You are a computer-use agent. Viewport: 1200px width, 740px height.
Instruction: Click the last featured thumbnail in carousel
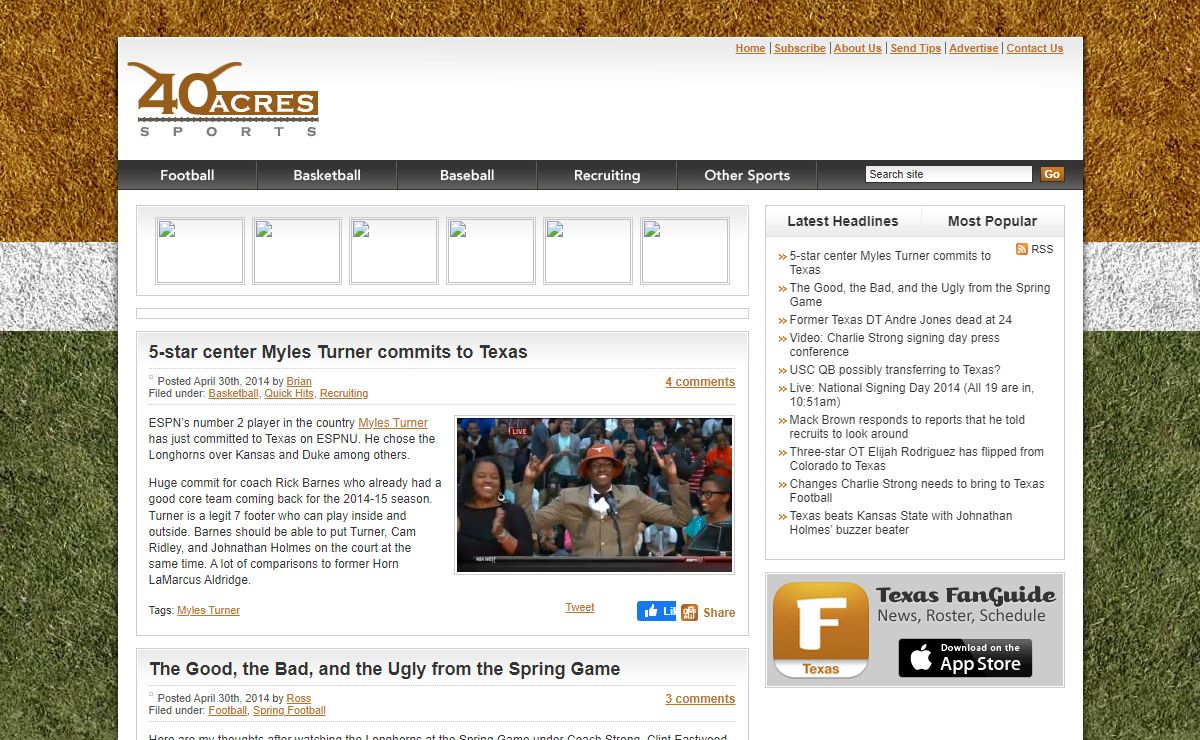[x=685, y=251]
